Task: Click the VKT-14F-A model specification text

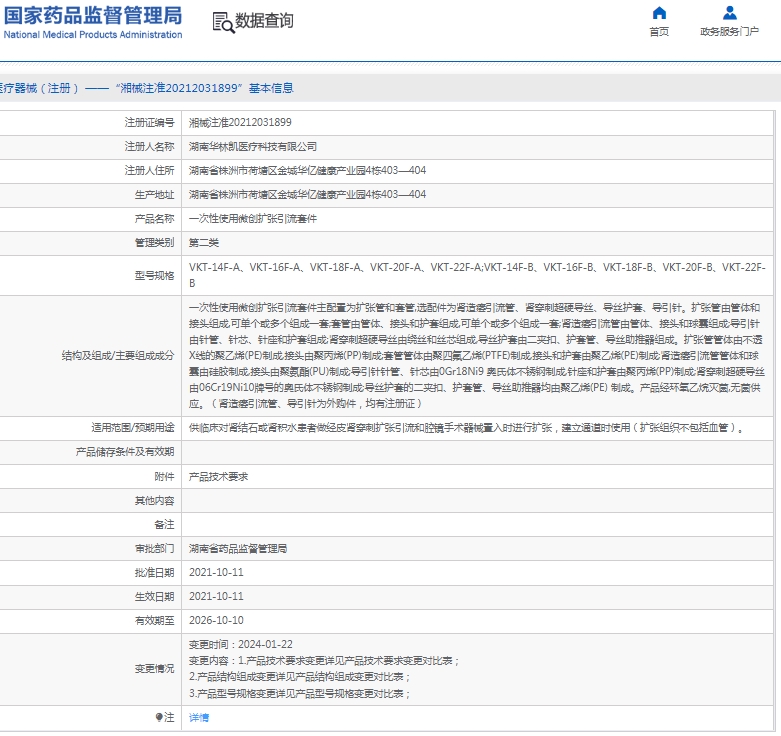Action: coord(214,267)
